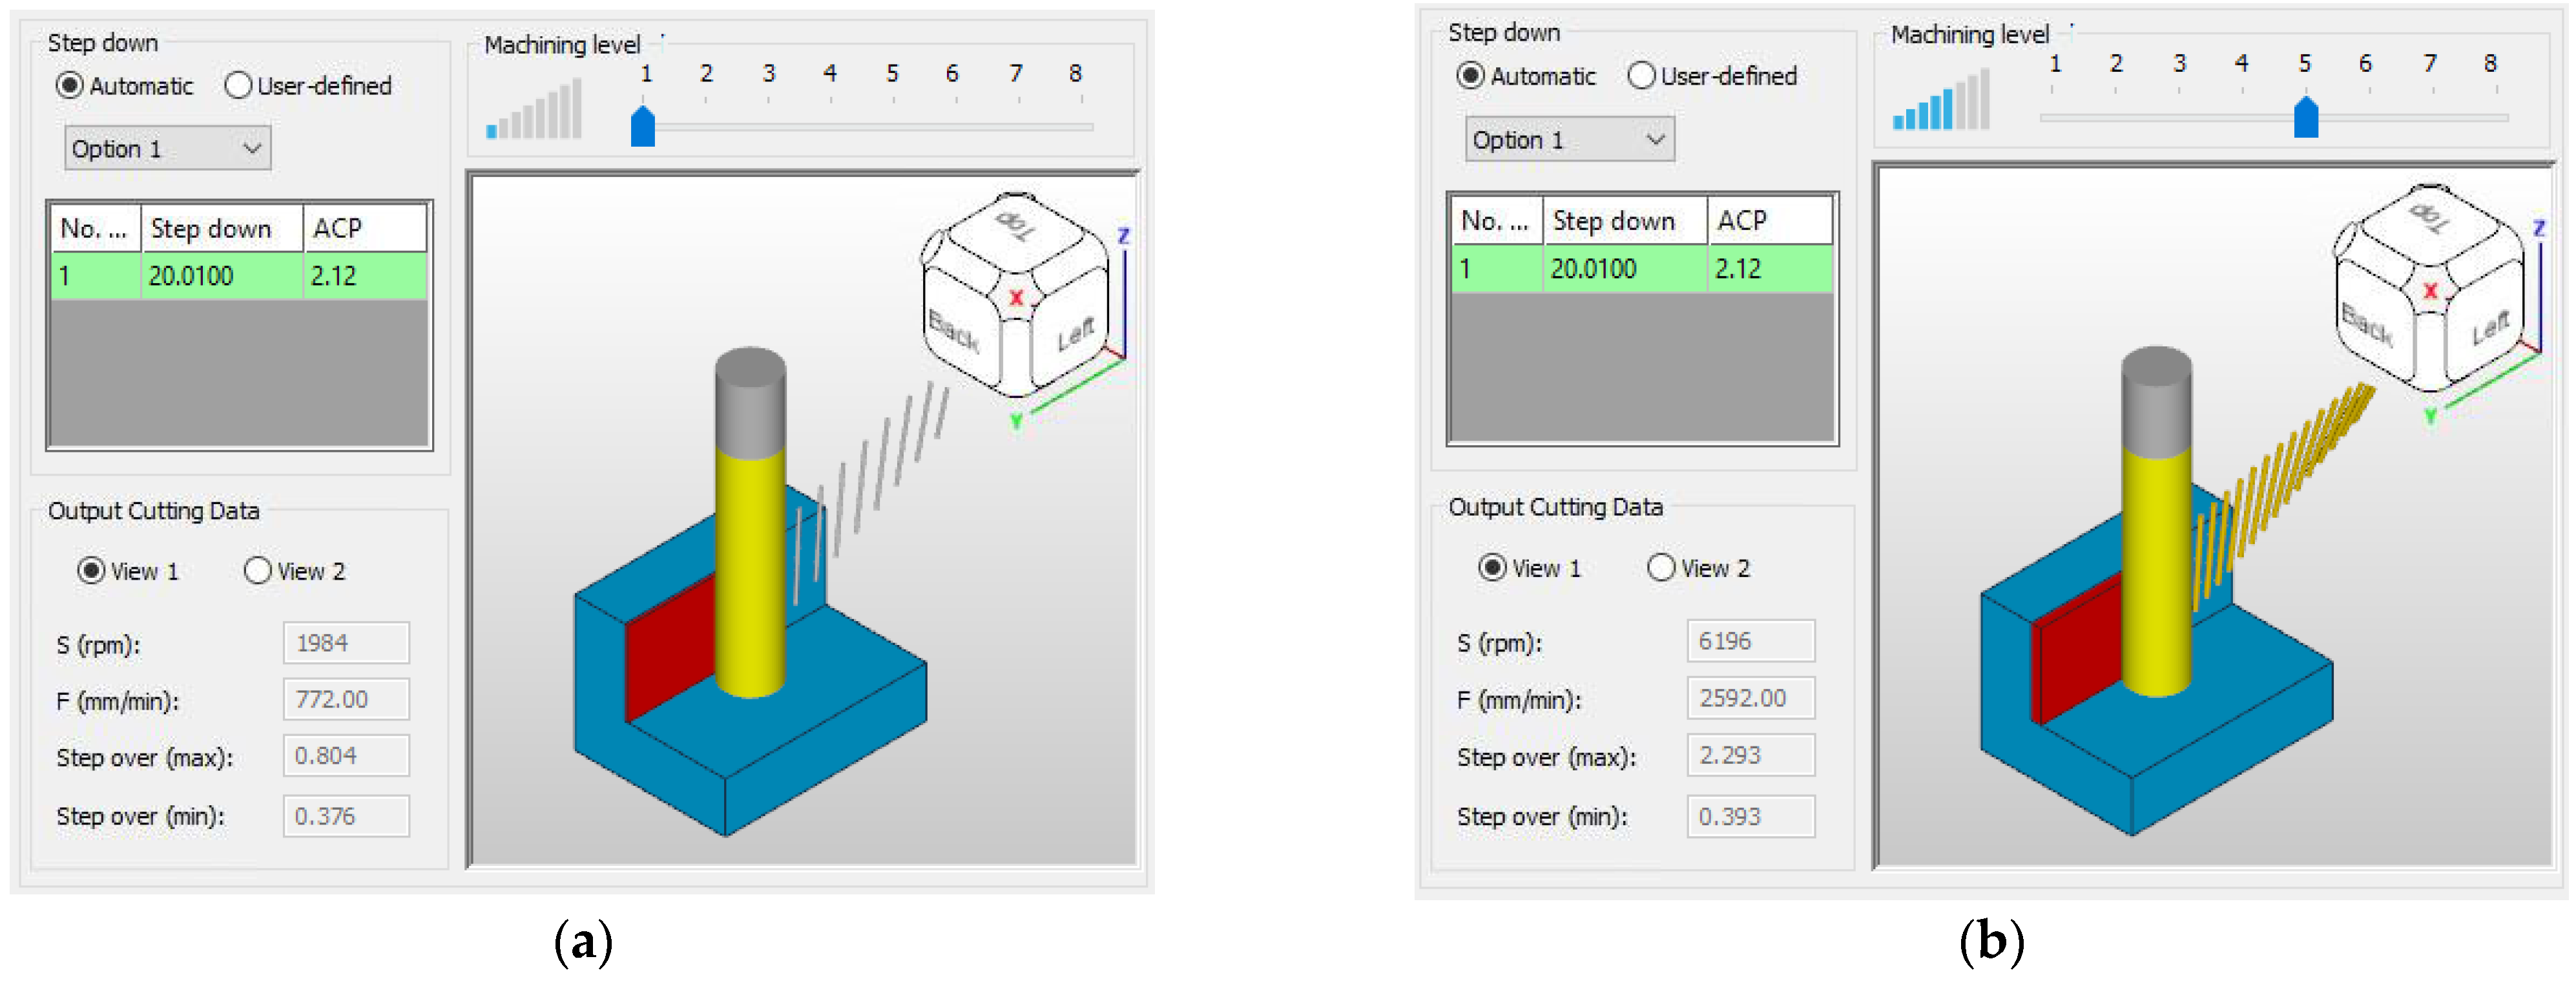Select Automatic step down in right panel
Image resolution: width=2576 pixels, height=981 pixels.
click(x=1470, y=76)
